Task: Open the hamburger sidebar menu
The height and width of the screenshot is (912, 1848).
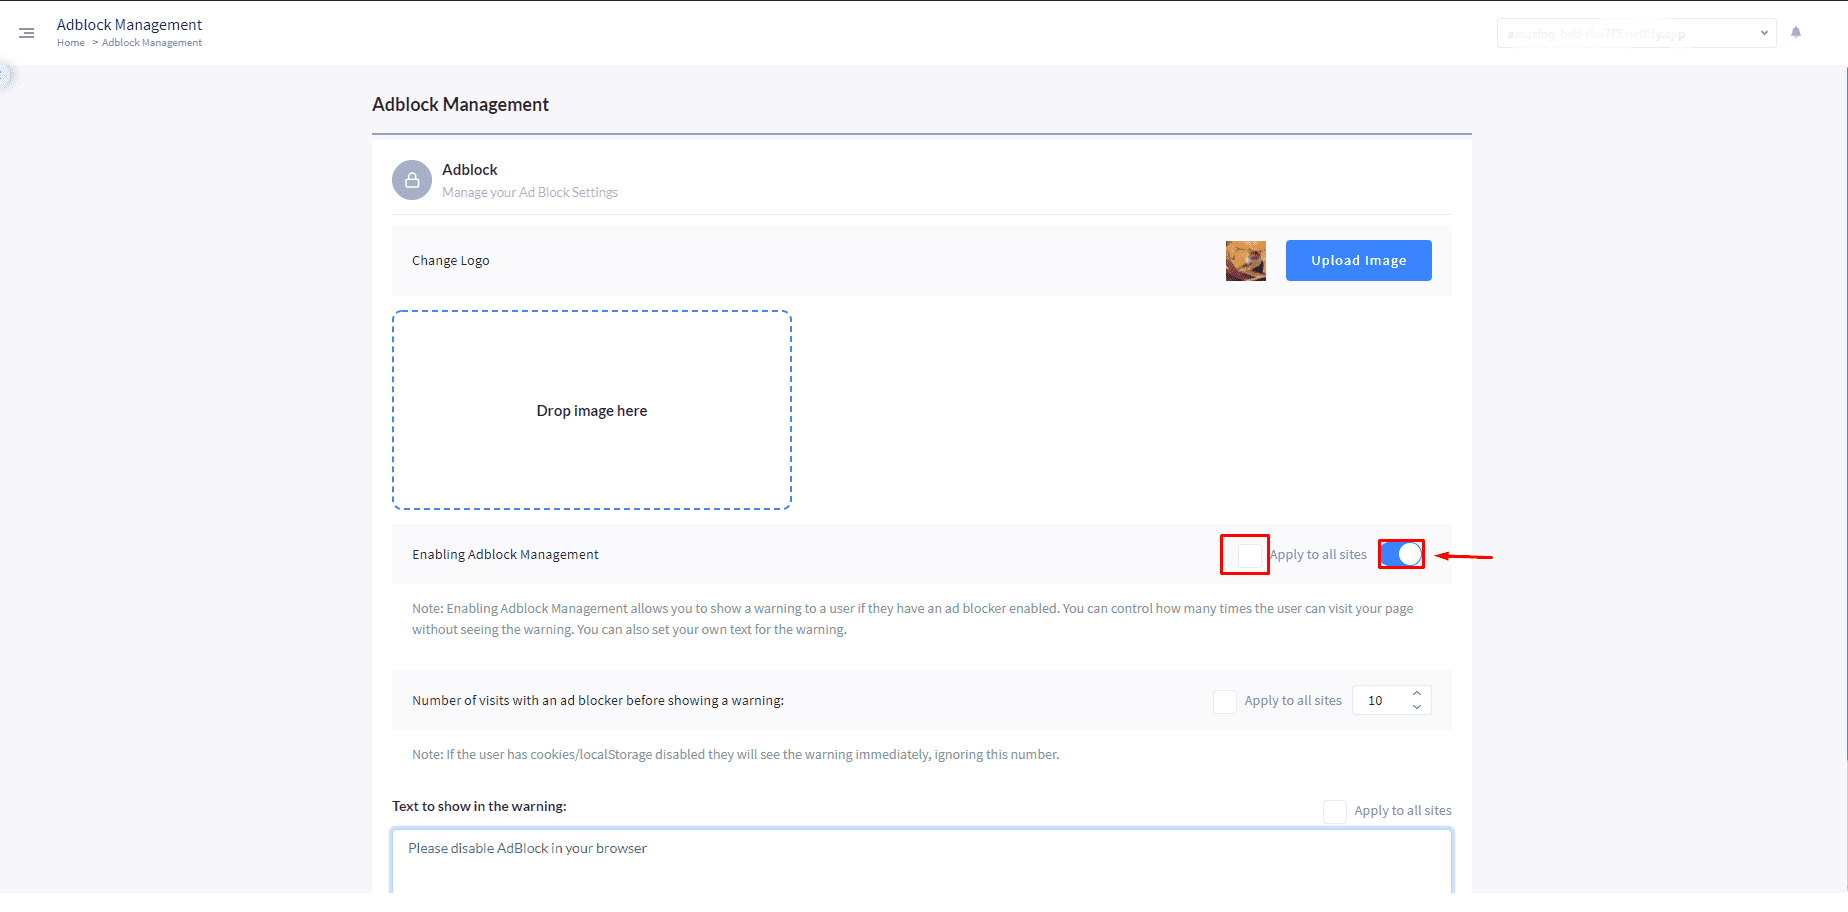Action: click(x=27, y=33)
